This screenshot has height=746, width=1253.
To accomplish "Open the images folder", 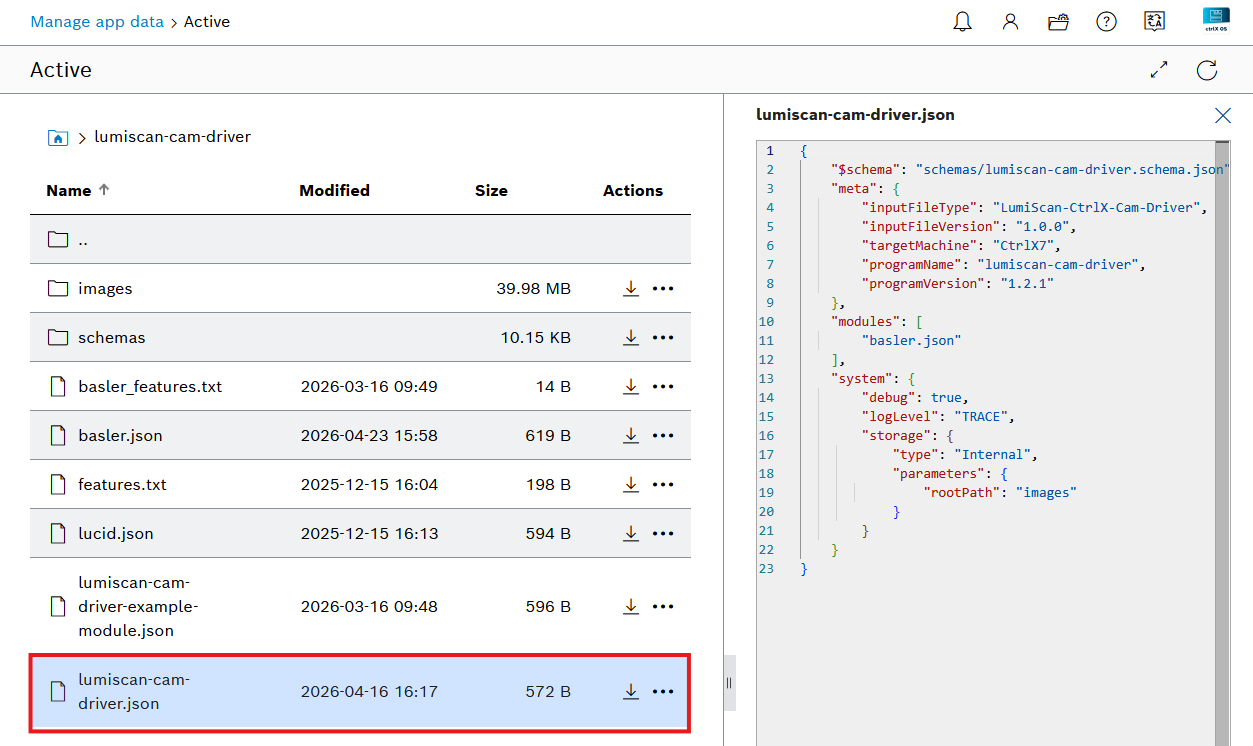I will pos(105,289).
